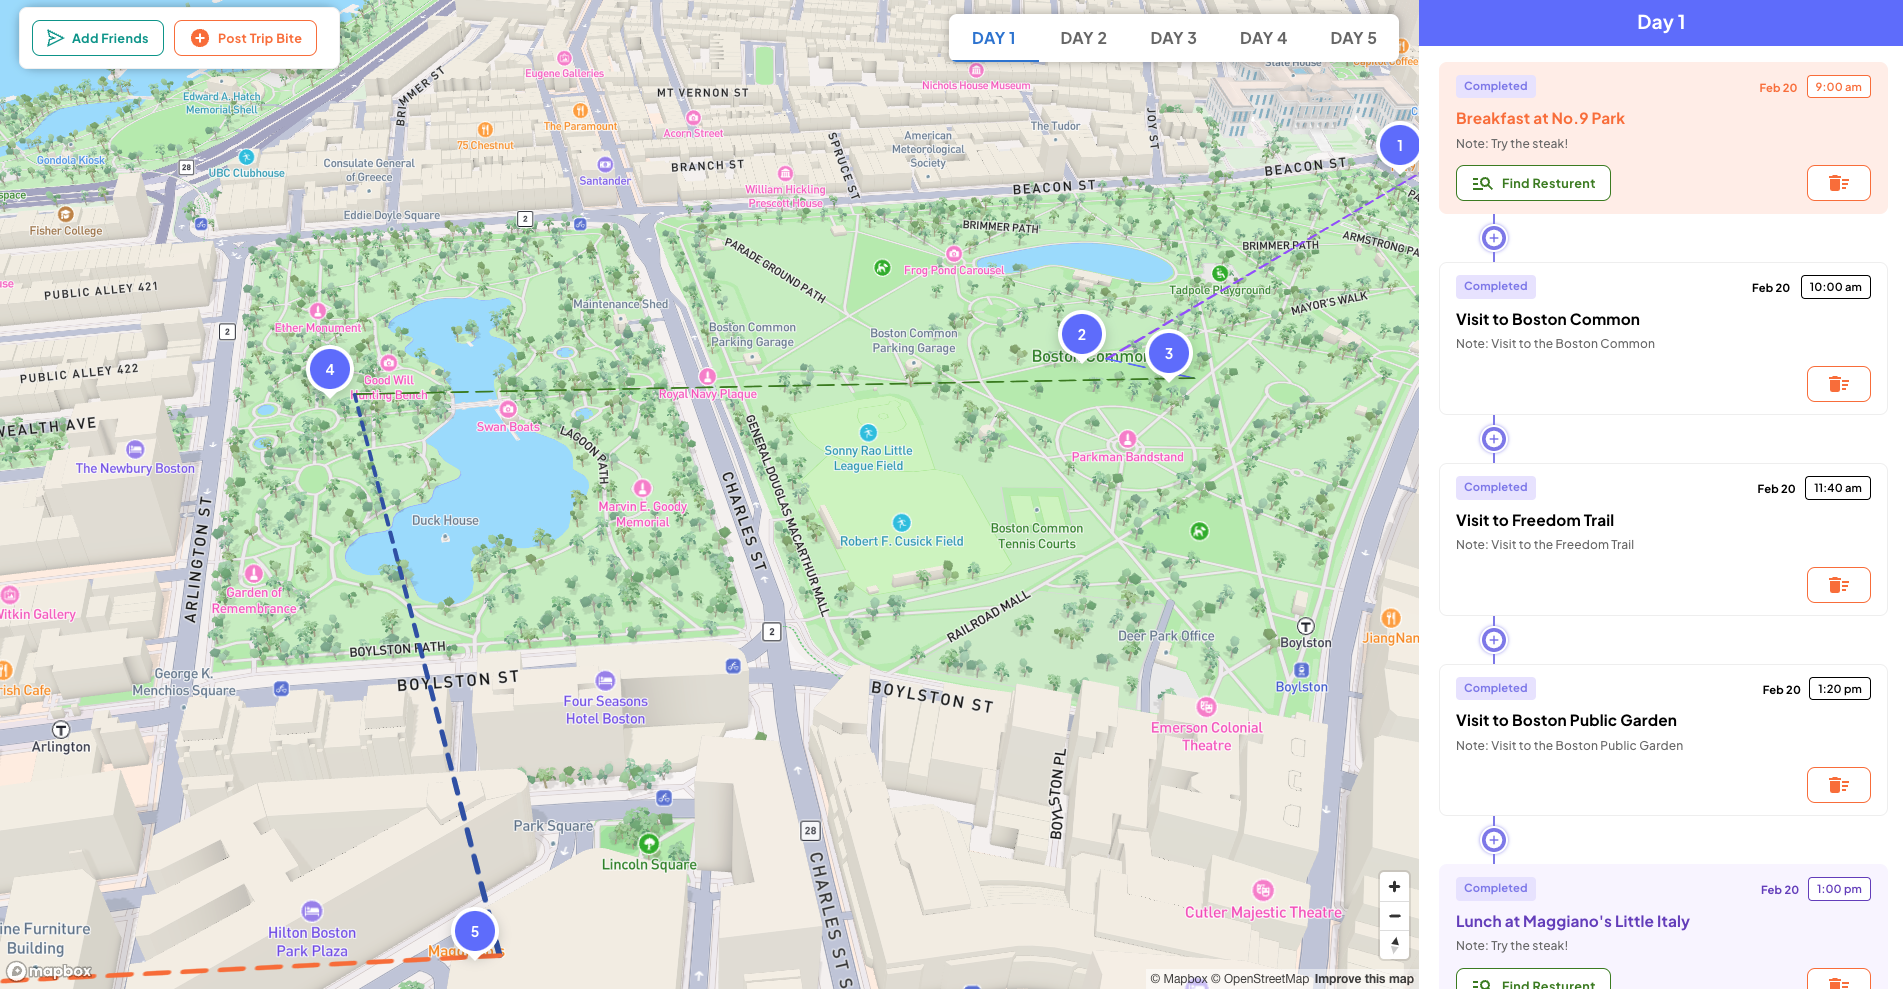Click the Four Seasons Hotel Boston icon
Screen dimensions: 1903x989
coord(605,681)
